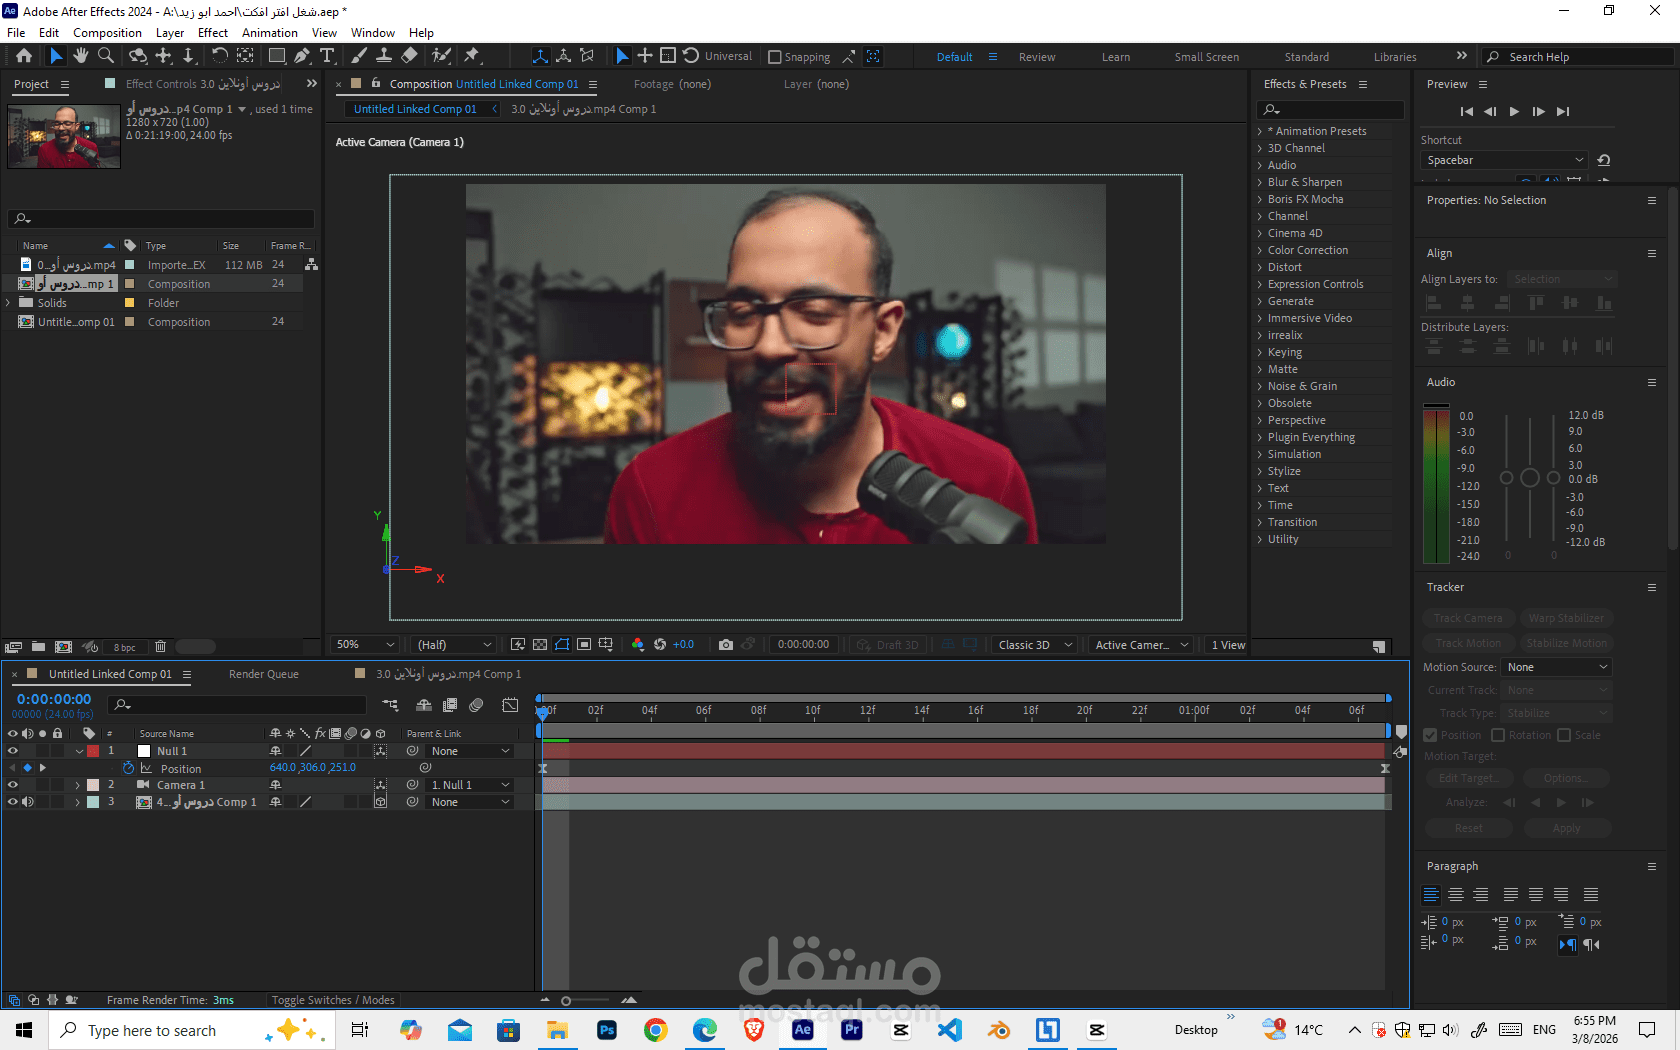
Task: Toggle the Scale checkbox in Tracker
Action: coord(1565,735)
